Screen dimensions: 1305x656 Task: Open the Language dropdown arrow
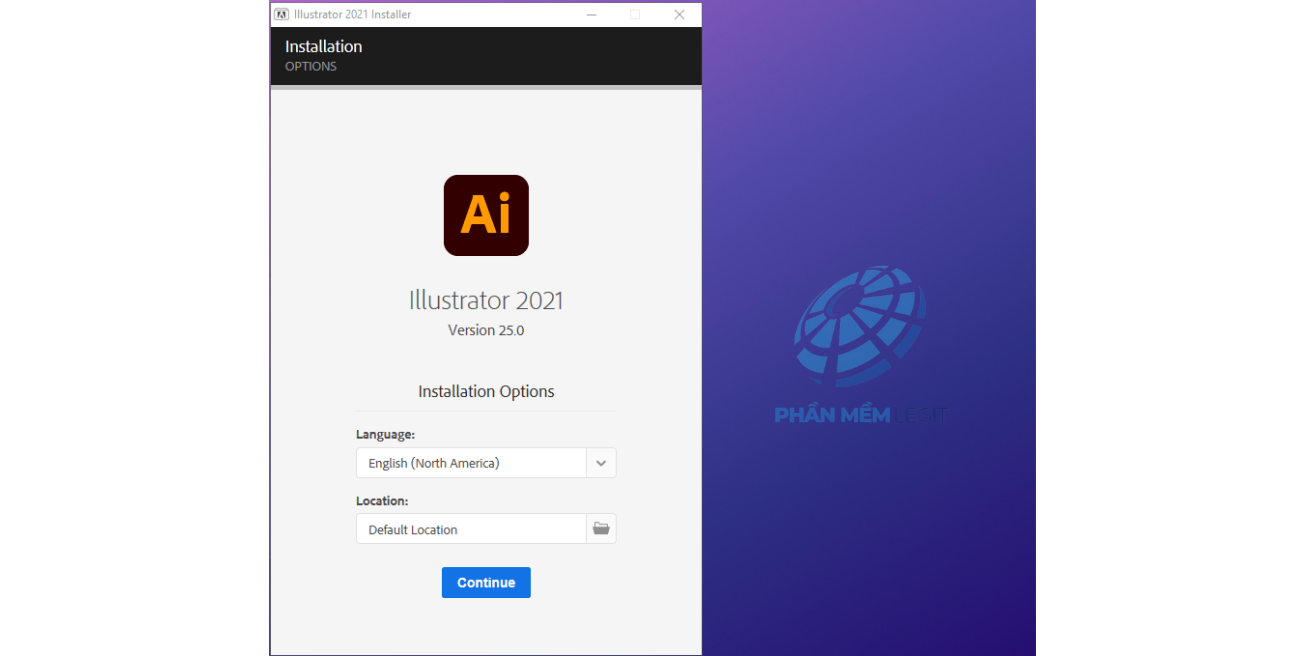[x=601, y=463]
